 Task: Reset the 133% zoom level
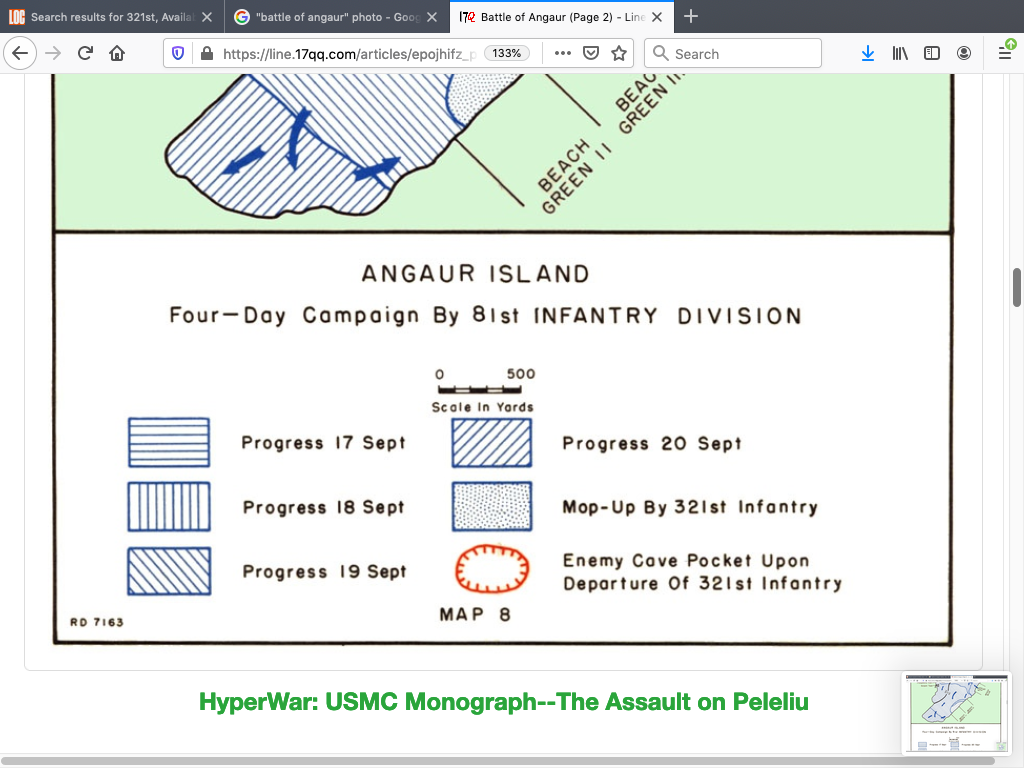[507, 54]
